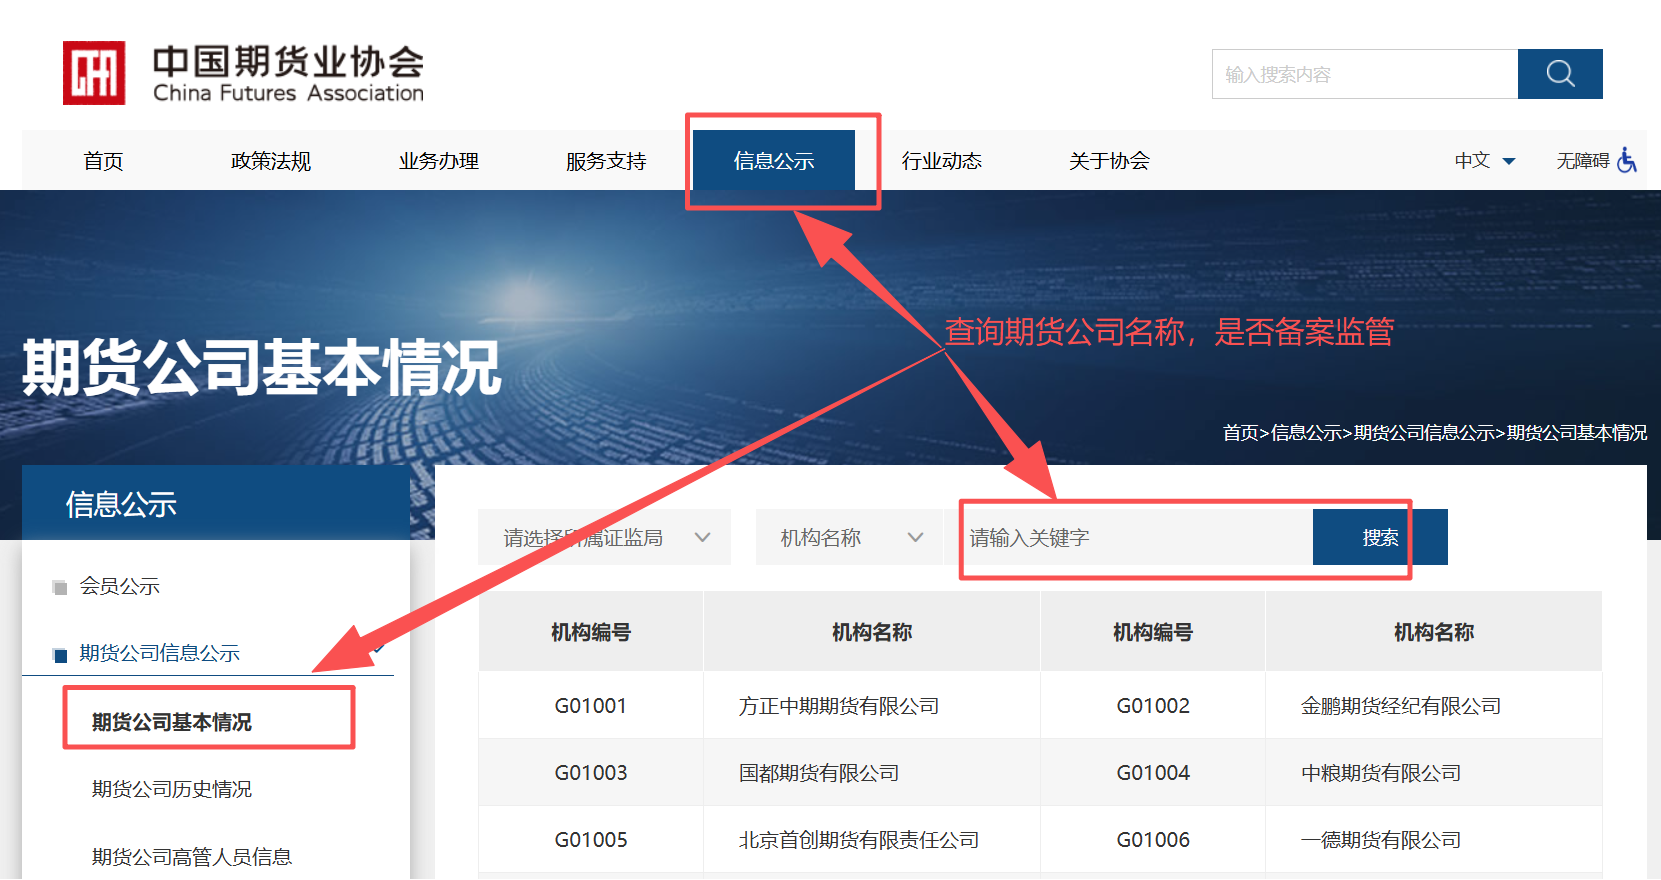Click institution code G01002
Viewport: 1661px width, 880px height.
coord(1153,706)
